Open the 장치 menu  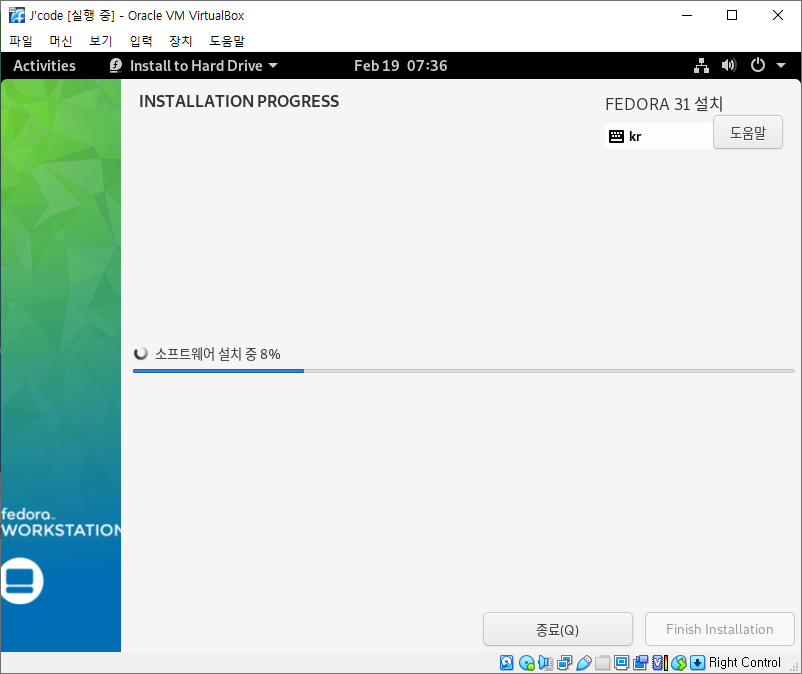click(181, 41)
